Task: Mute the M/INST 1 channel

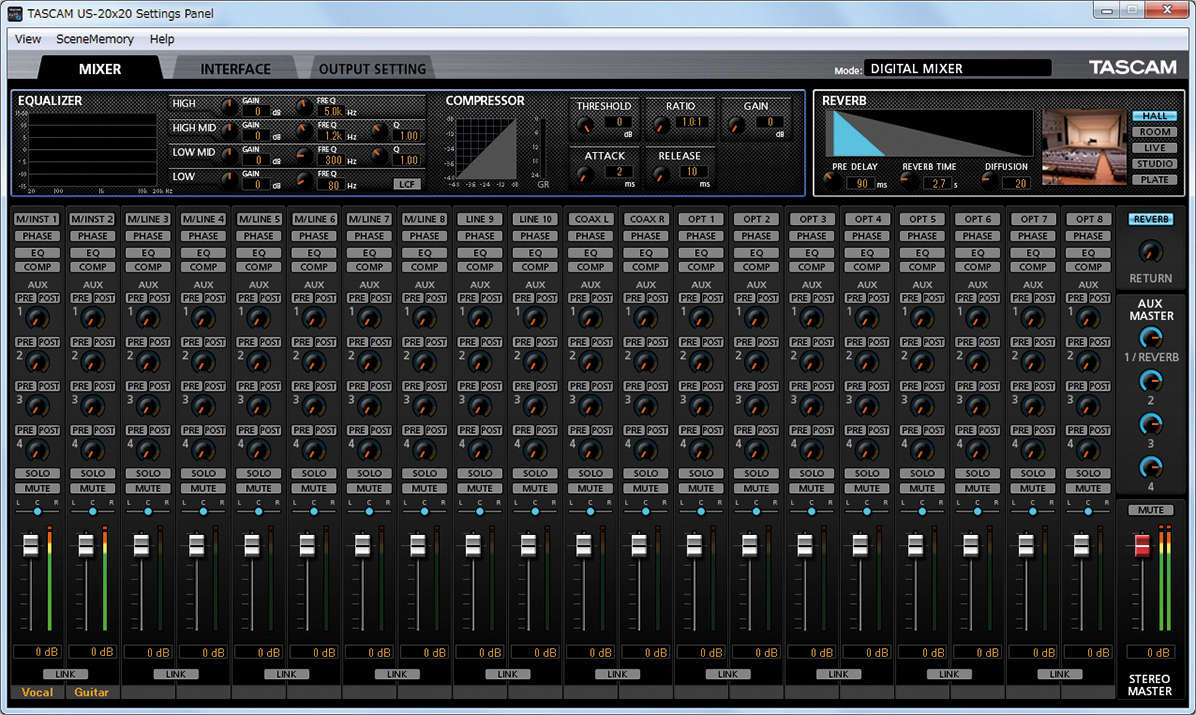Action: (38, 489)
